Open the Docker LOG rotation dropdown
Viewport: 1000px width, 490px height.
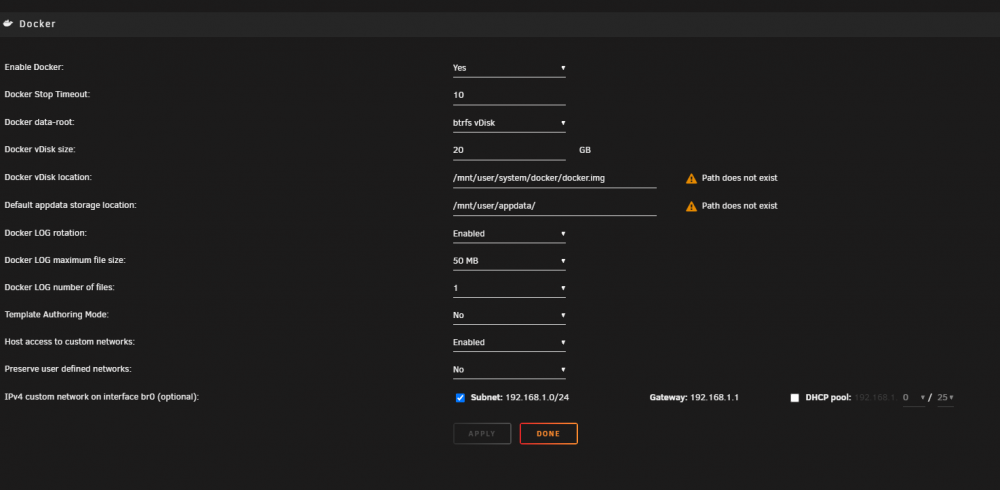[x=509, y=234]
